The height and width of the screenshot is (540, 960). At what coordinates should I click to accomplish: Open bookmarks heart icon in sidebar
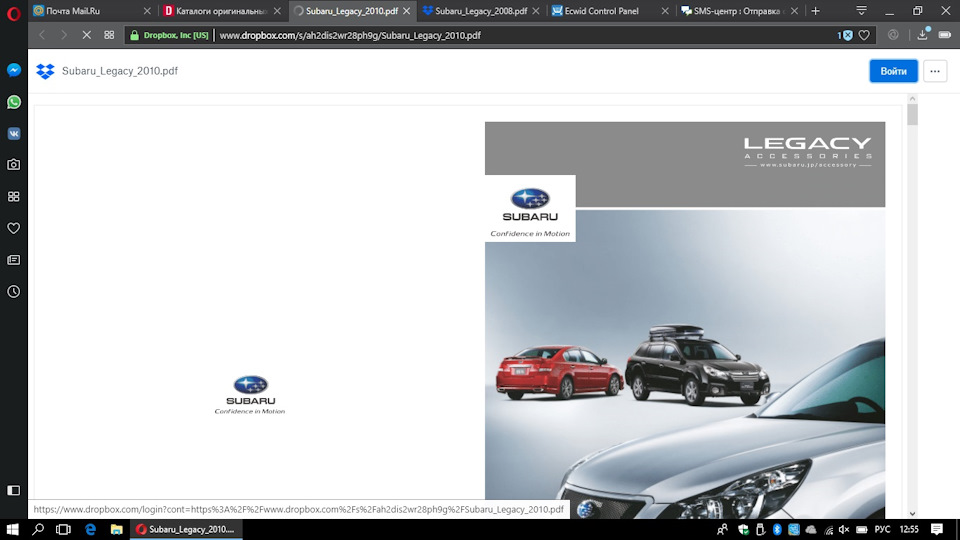[x=13, y=228]
